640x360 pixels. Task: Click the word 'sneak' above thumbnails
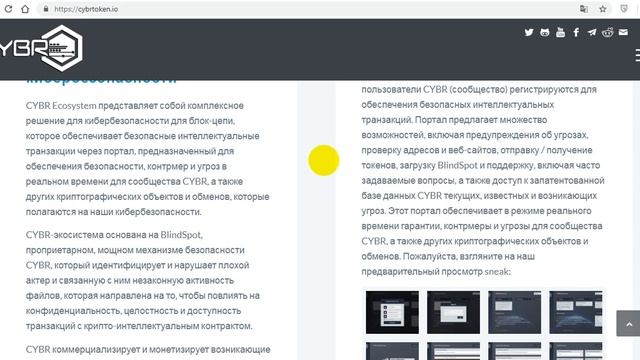pyautogui.click(x=497, y=271)
